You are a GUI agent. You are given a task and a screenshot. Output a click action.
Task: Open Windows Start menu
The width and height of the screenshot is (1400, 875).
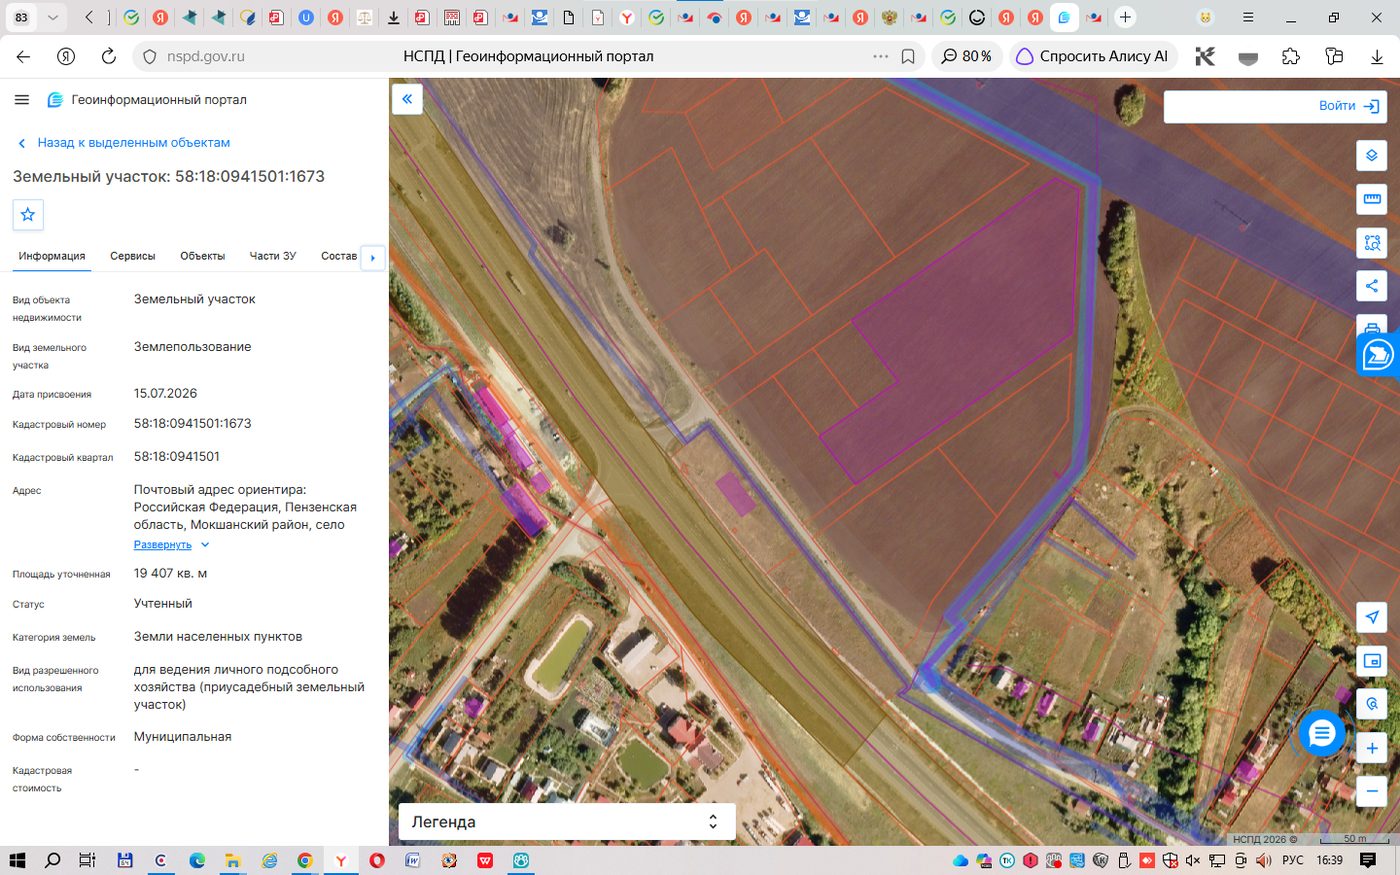[17, 860]
